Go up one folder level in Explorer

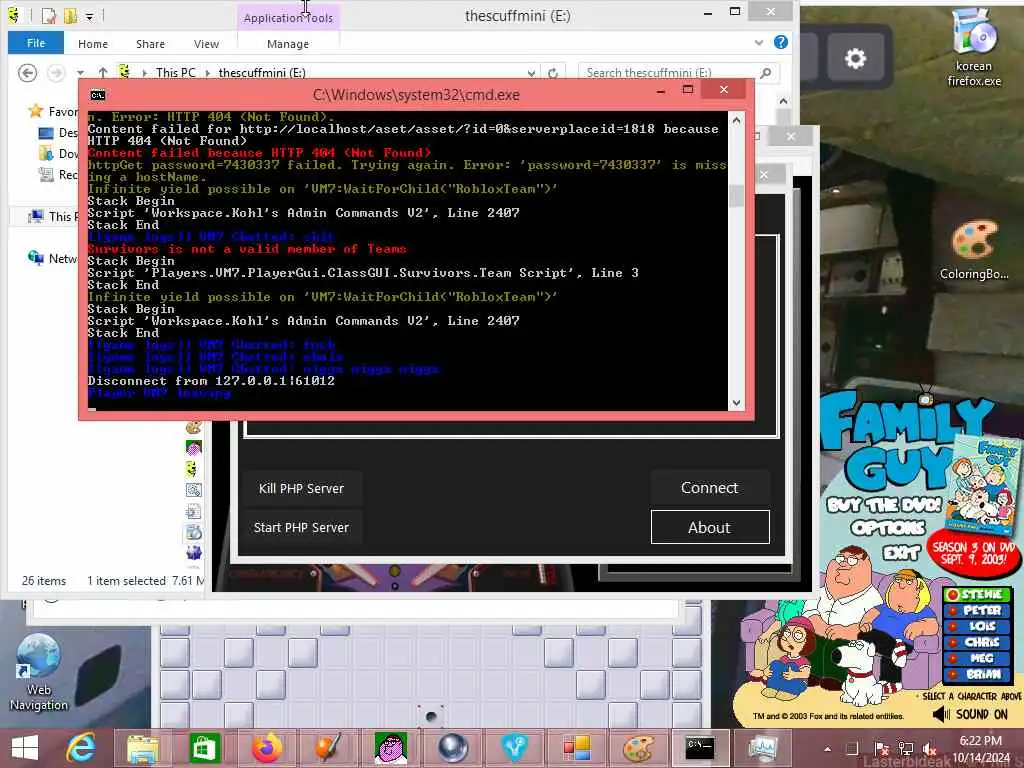103,72
